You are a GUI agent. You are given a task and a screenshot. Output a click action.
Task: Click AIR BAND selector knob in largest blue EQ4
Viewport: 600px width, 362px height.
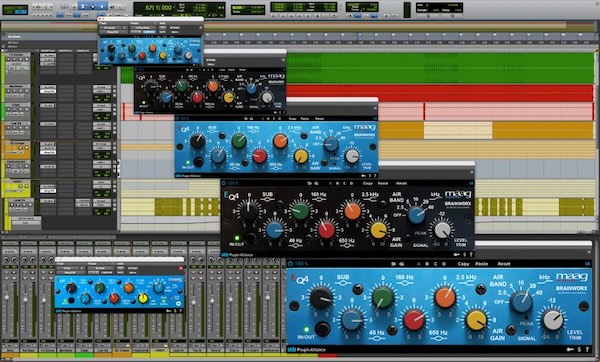pos(522,302)
